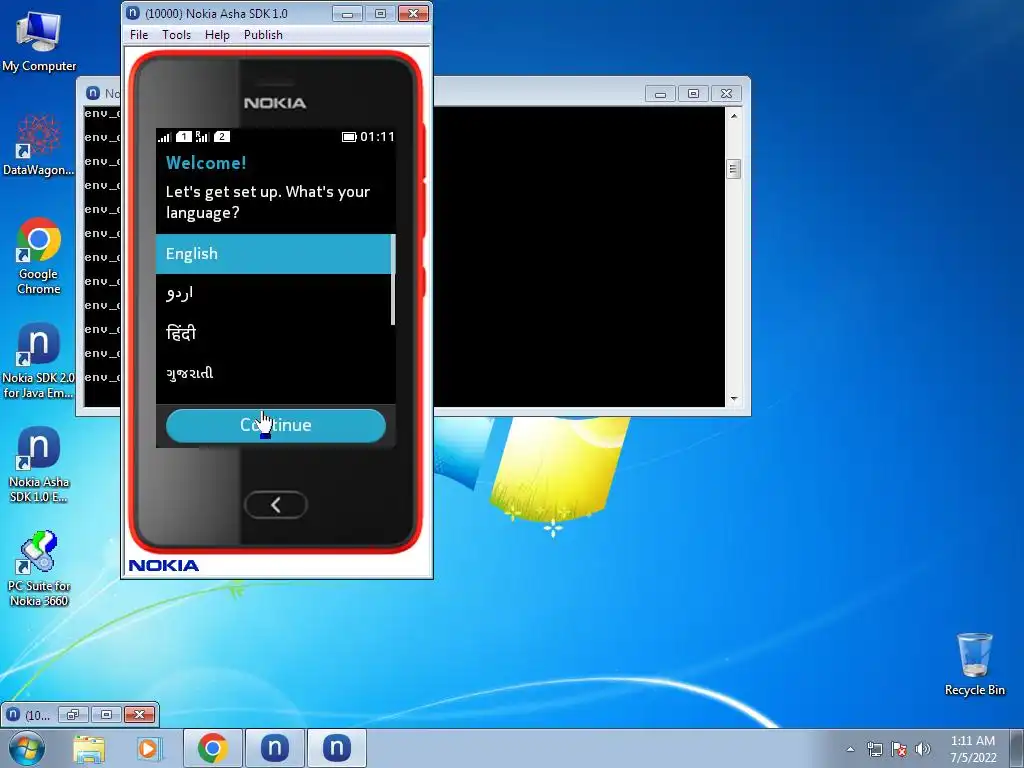Select the Urdu language option

[x=274, y=293]
